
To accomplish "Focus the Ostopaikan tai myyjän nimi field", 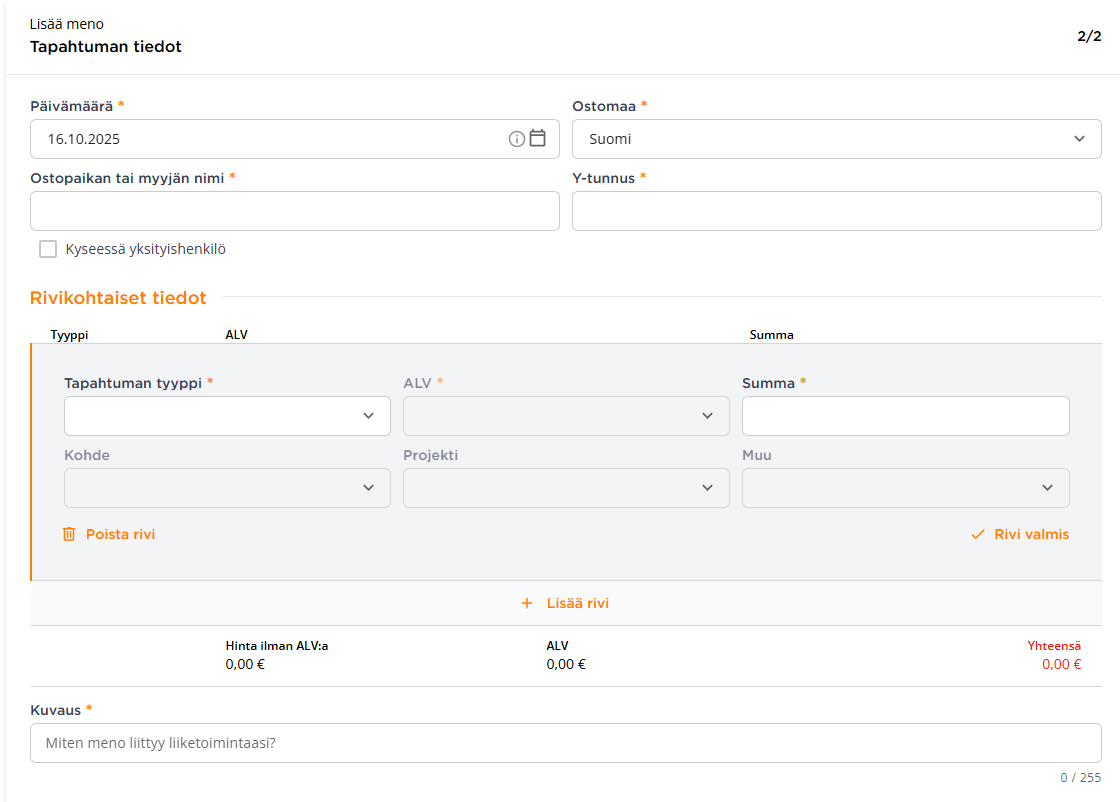I will click(294, 211).
